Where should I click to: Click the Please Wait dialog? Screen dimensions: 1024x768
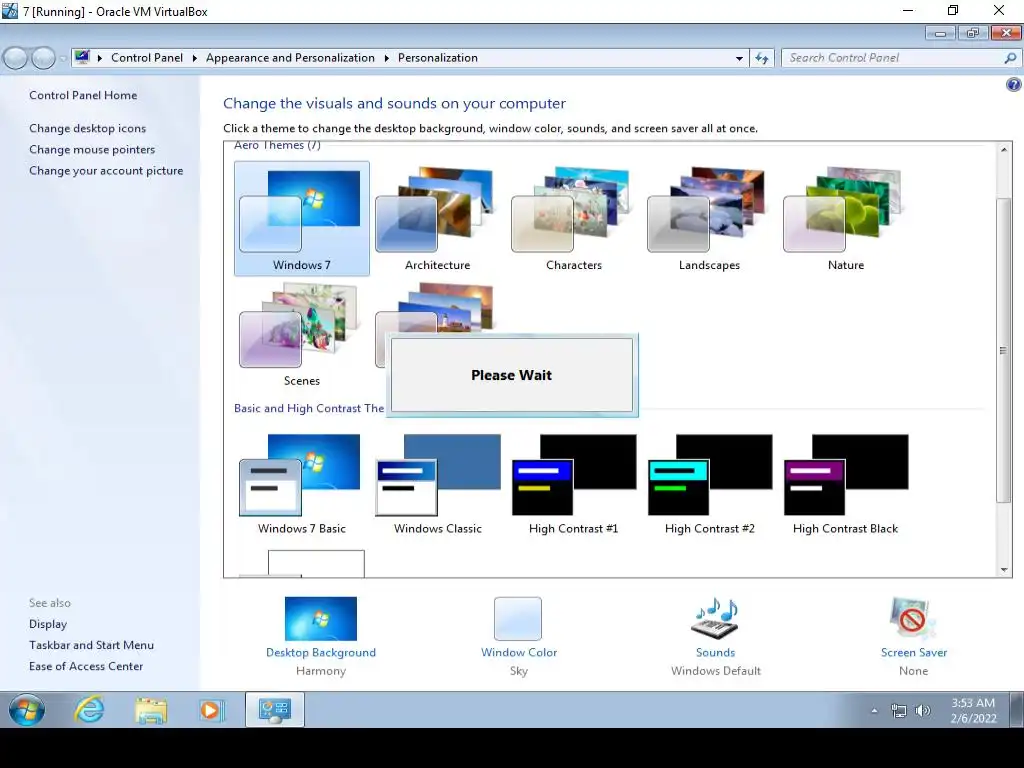pos(512,375)
